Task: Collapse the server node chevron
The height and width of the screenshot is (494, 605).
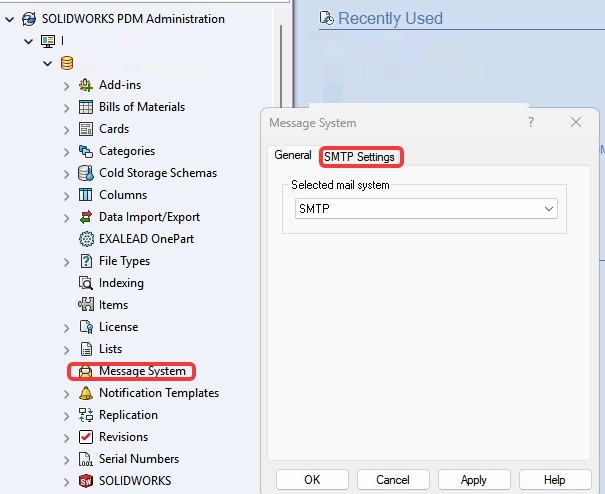Action: 29,41
